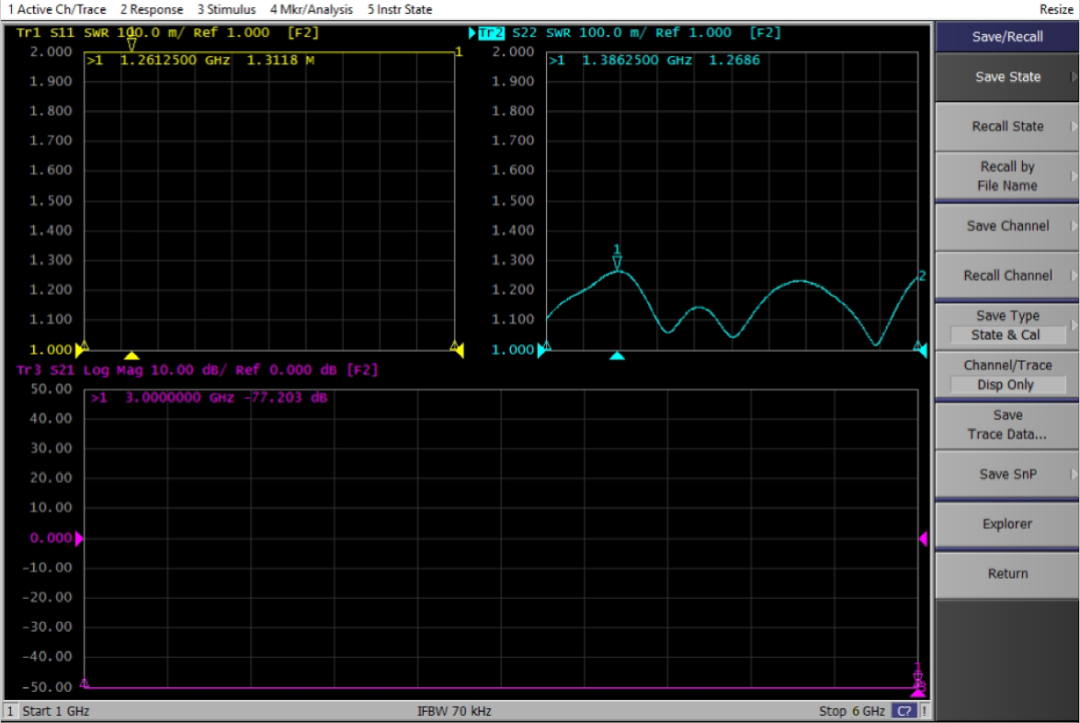Click the Tr3 marker at the stop frequency
Image resolution: width=1080 pixels, height=723 pixels.
pyautogui.click(x=917, y=678)
